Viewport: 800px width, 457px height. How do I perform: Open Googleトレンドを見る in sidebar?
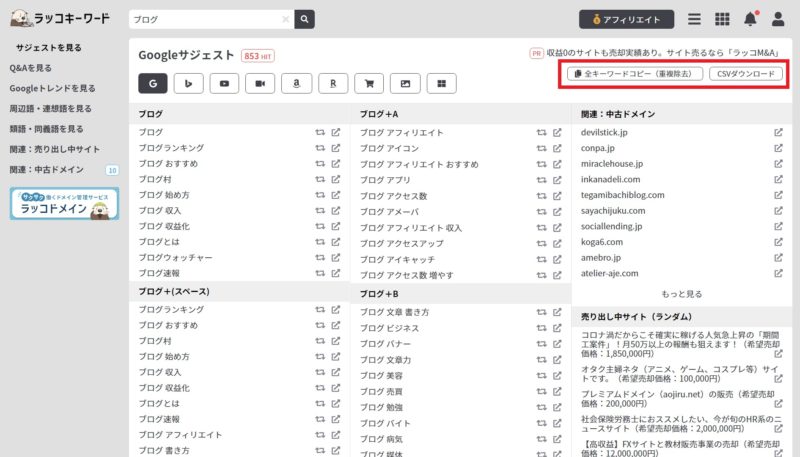click(53, 88)
